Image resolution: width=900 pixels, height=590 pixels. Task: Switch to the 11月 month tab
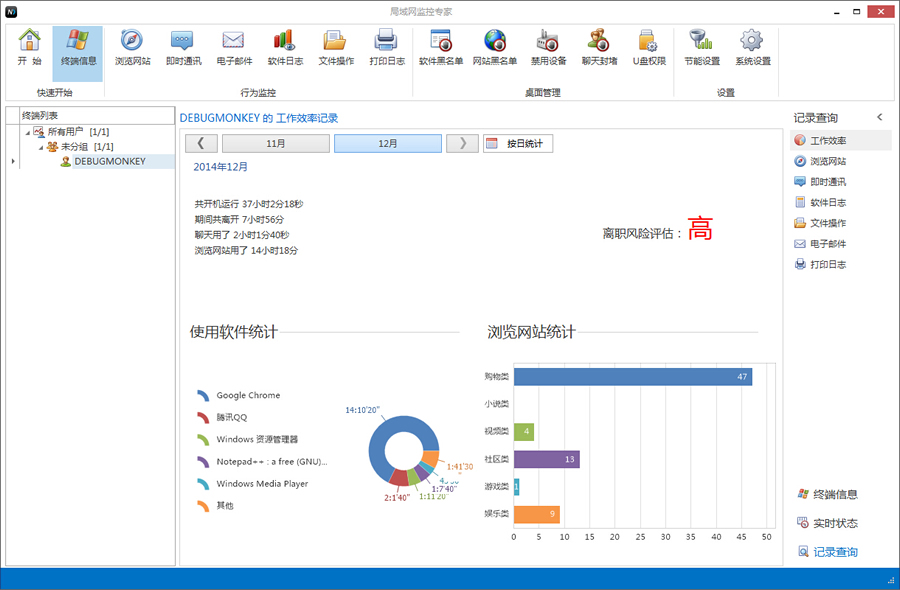tap(275, 144)
